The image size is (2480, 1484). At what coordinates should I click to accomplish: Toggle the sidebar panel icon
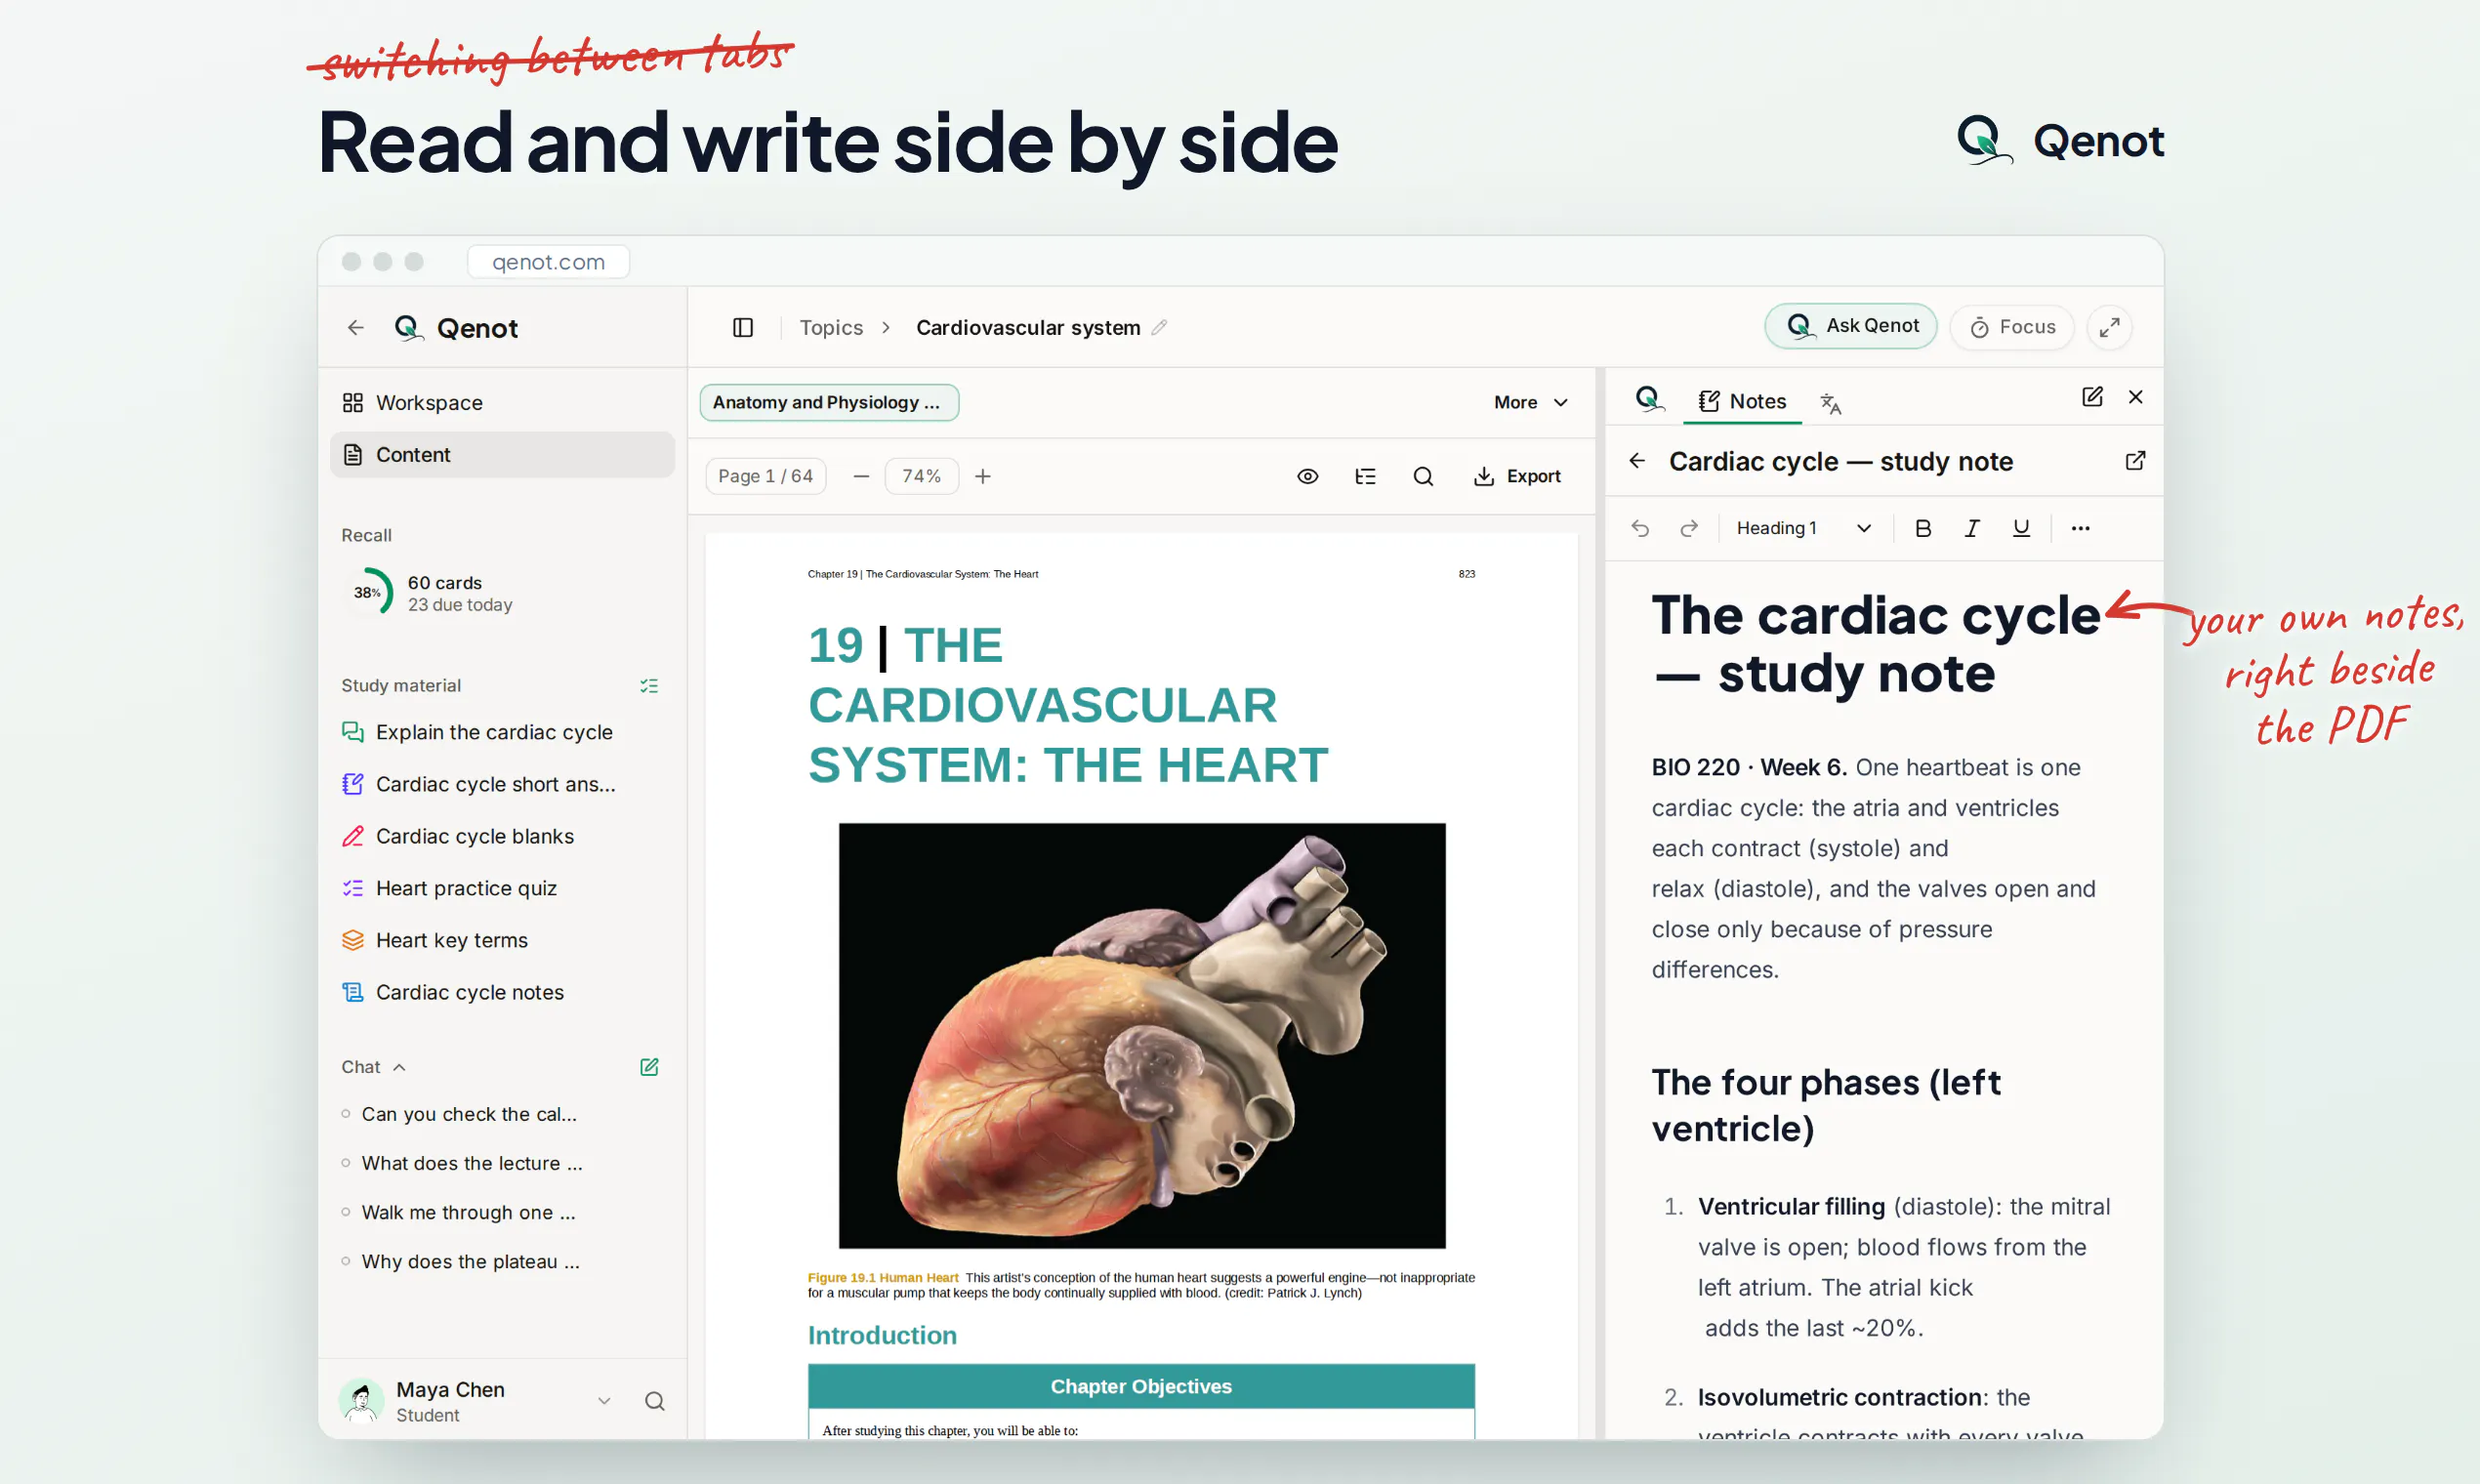[x=742, y=327]
